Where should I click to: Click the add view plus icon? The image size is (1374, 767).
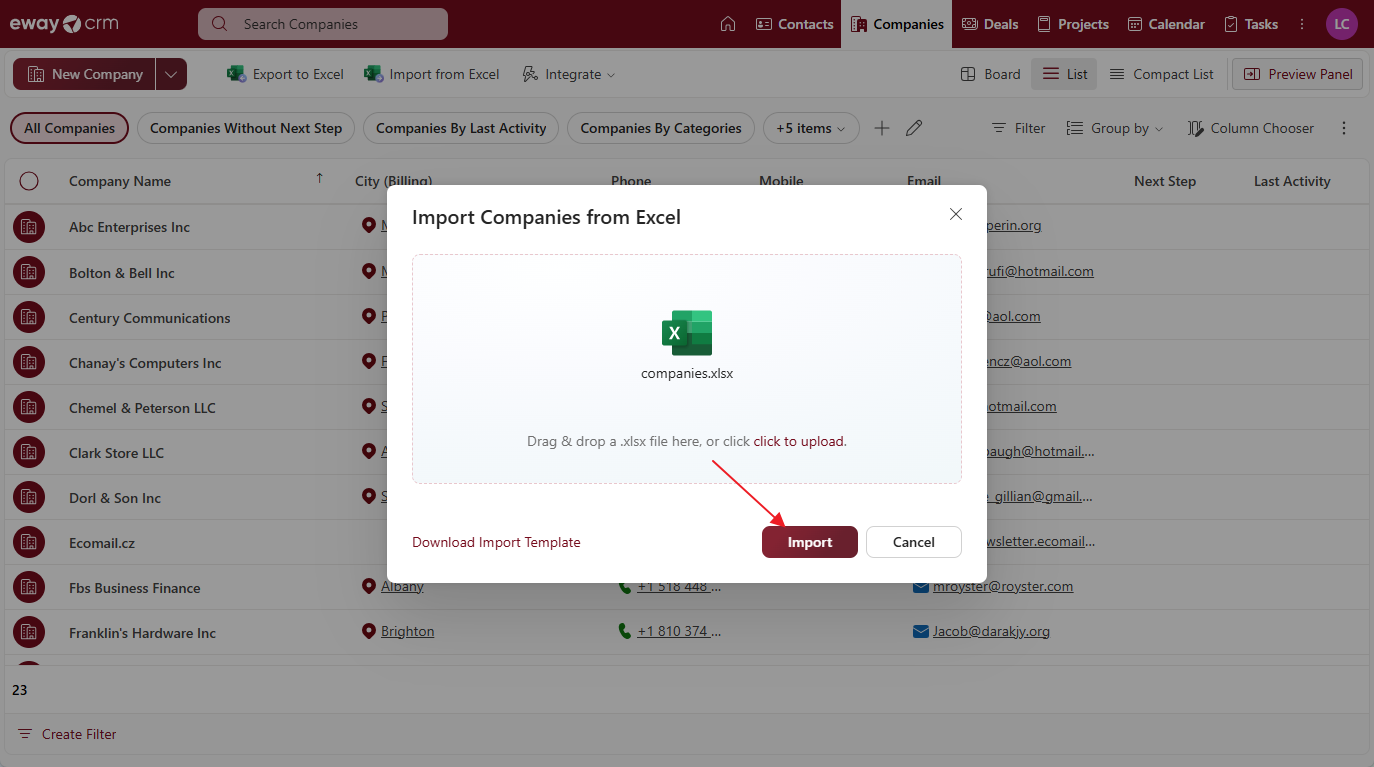[881, 128]
